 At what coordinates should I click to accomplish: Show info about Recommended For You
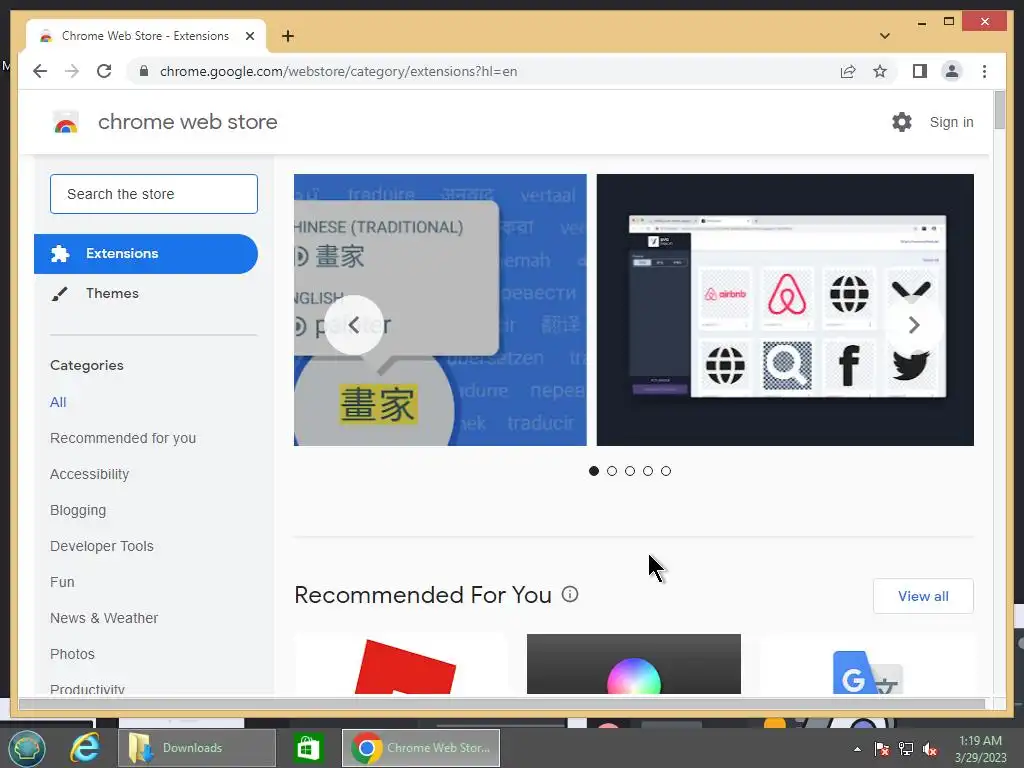pyautogui.click(x=570, y=594)
